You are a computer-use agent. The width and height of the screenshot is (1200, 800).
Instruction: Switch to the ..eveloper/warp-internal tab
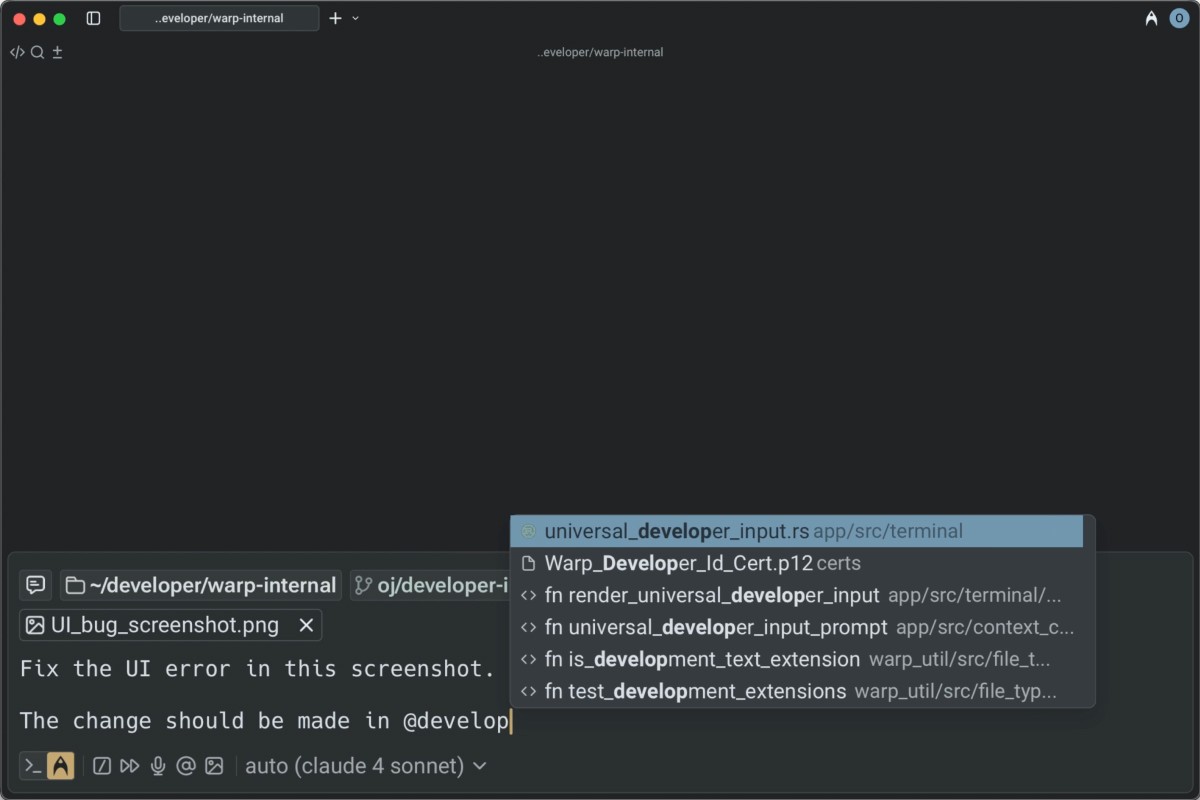pyautogui.click(x=219, y=18)
